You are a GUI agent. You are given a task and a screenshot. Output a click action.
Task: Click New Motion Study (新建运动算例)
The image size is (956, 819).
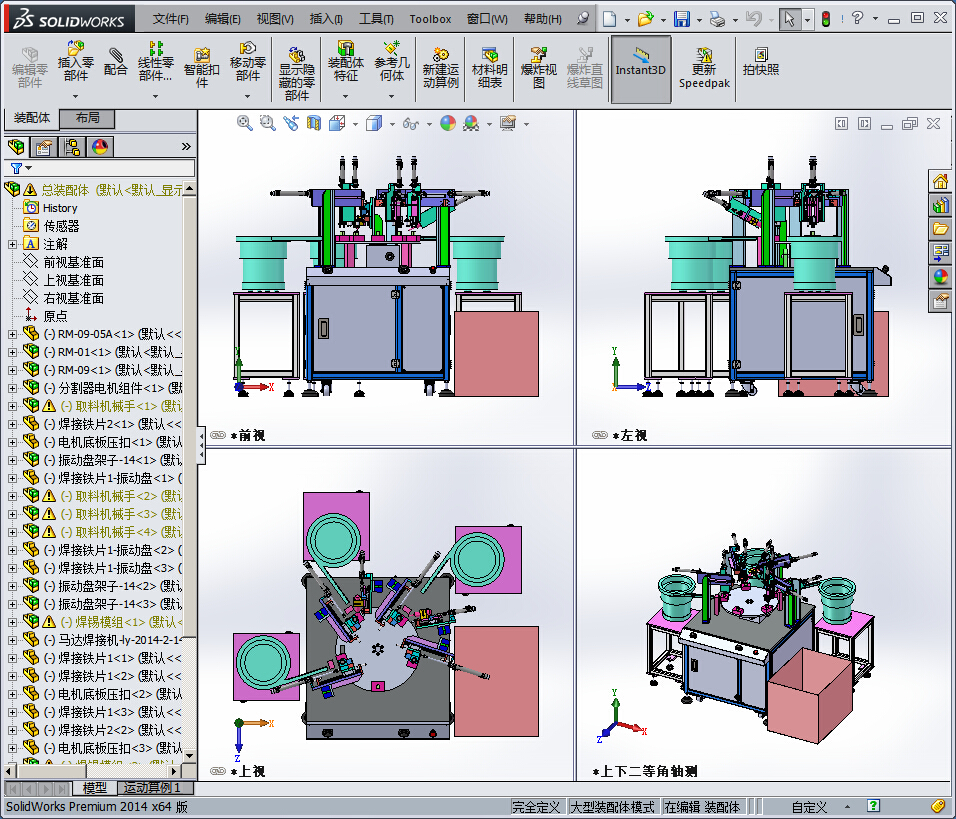coord(440,67)
